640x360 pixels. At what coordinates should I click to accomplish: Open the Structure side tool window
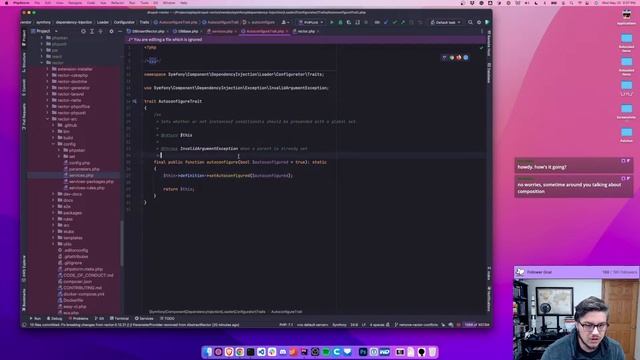tap(24, 62)
